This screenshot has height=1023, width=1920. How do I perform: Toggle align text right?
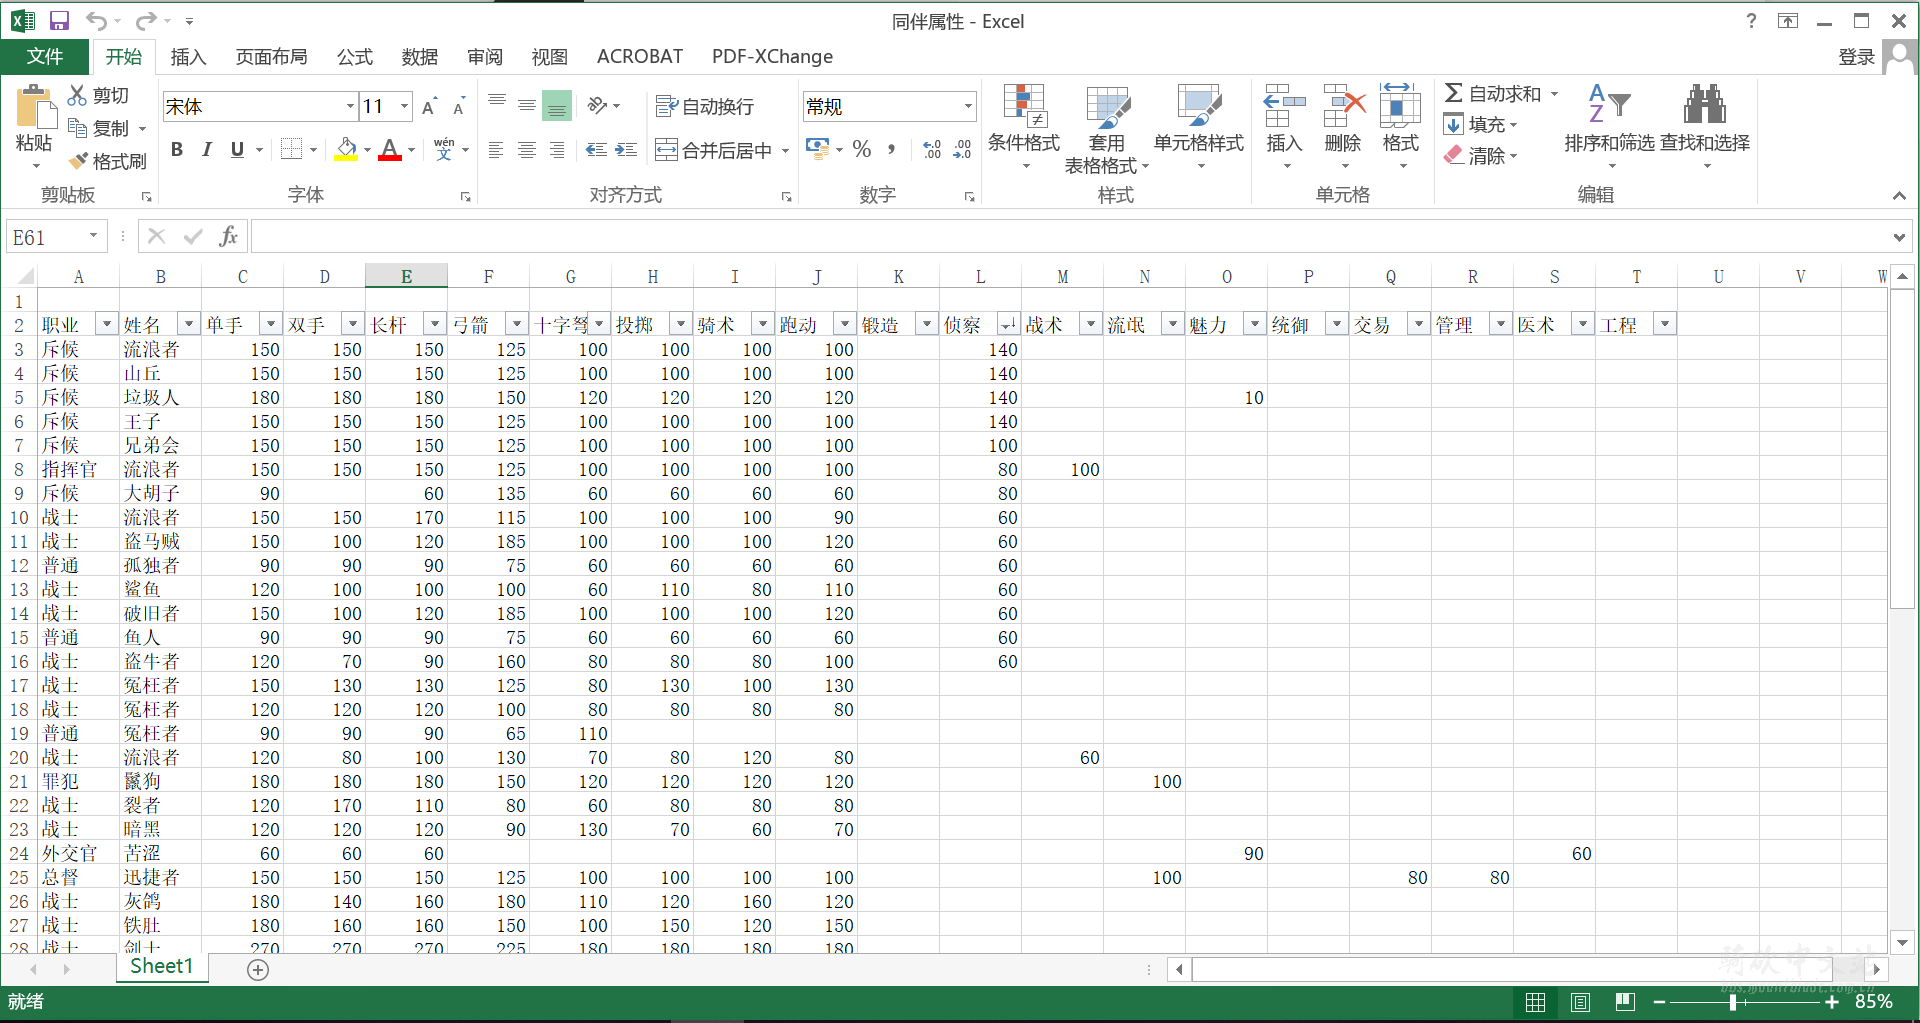557,150
